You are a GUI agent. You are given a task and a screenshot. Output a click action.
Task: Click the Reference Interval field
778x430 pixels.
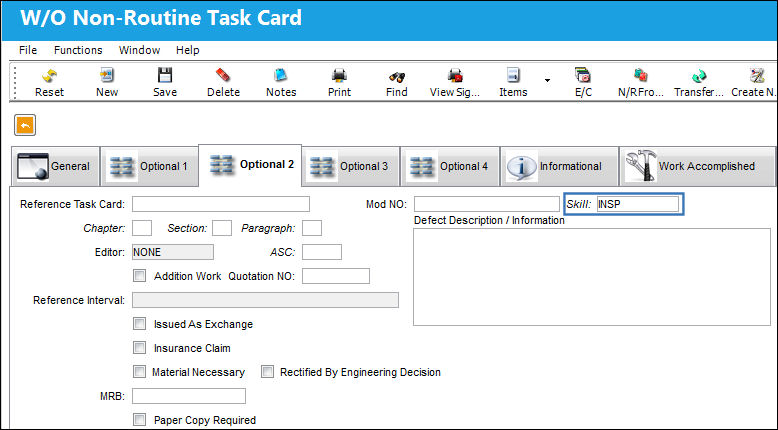pos(265,300)
